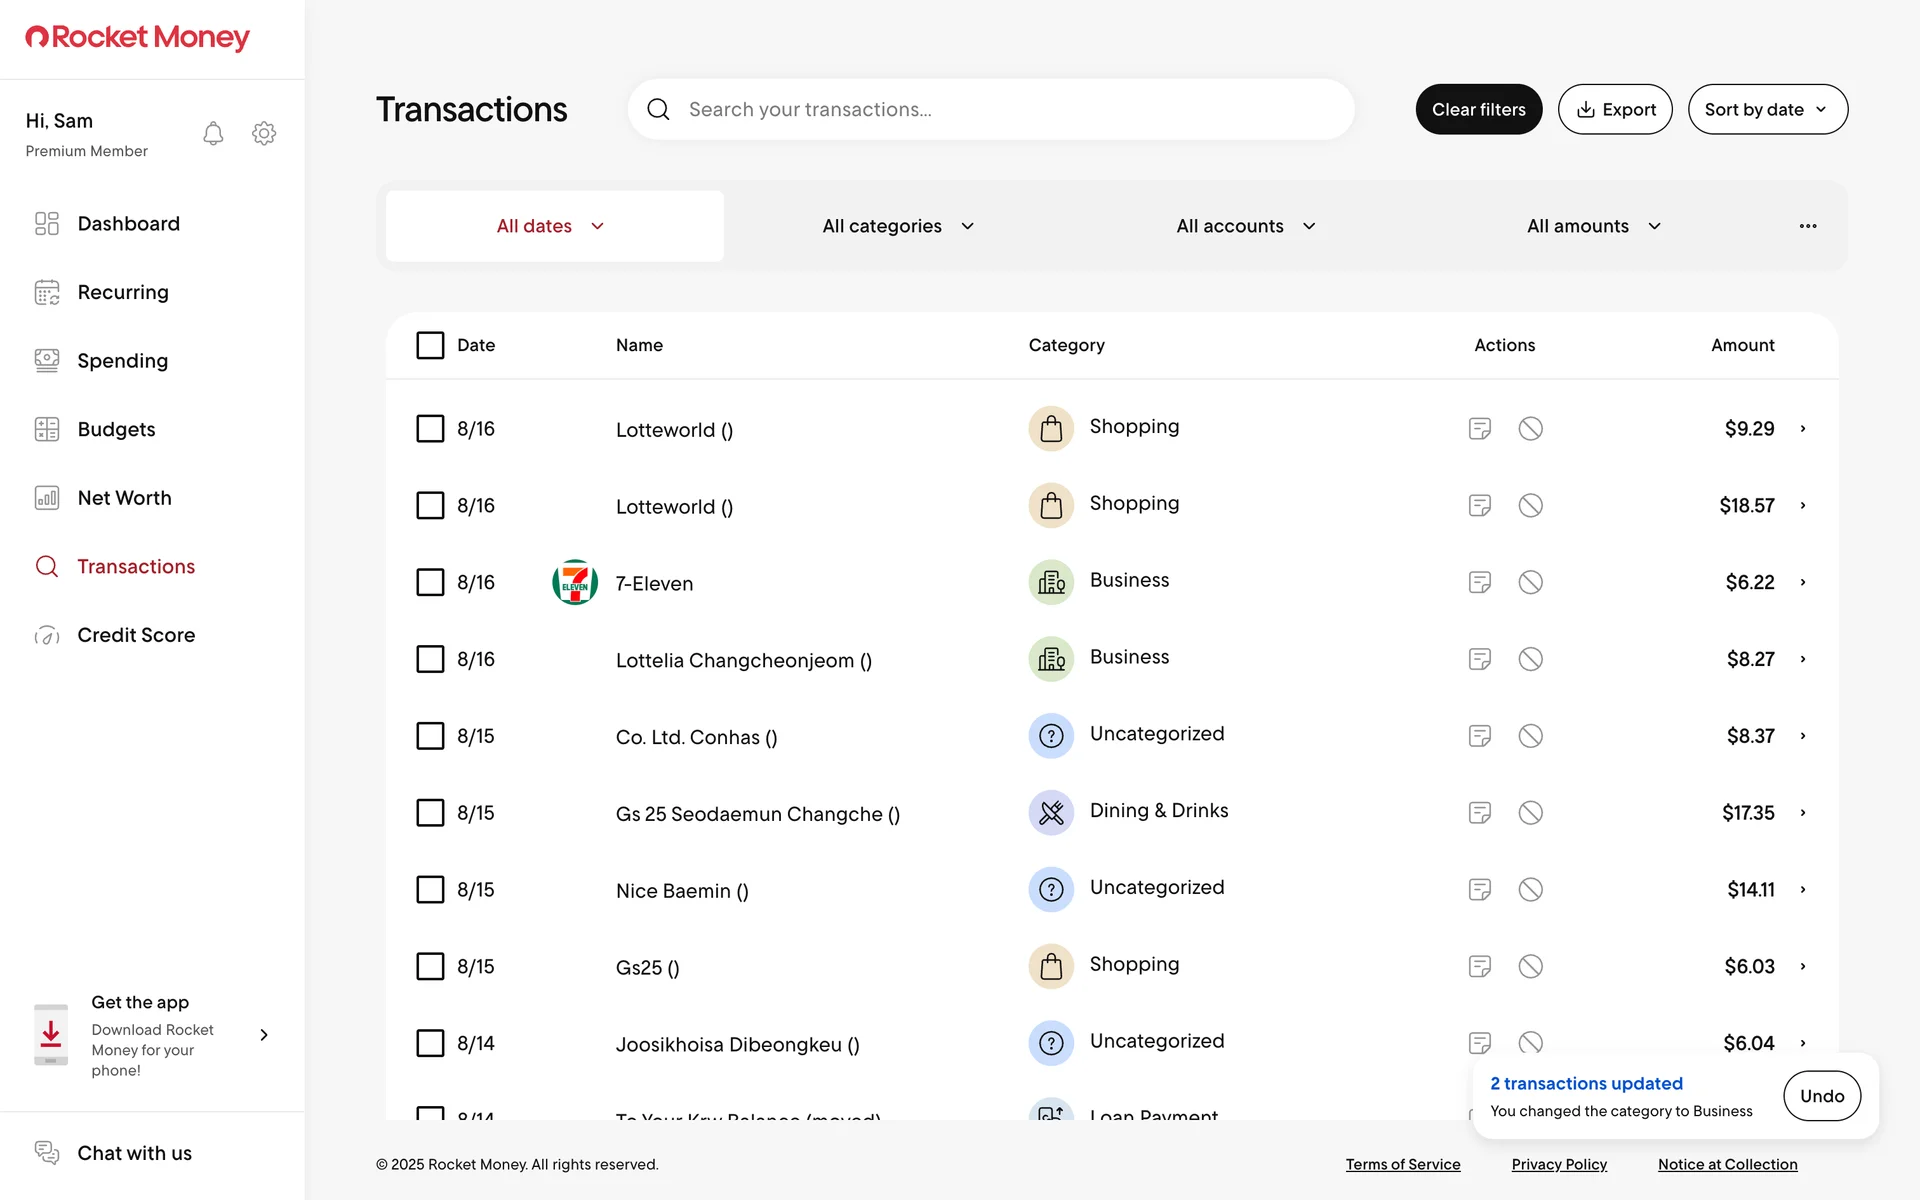Viewport: 1920px width, 1200px height.
Task: Tick the checkbox for Gs25 () transaction
Action: click(x=430, y=966)
